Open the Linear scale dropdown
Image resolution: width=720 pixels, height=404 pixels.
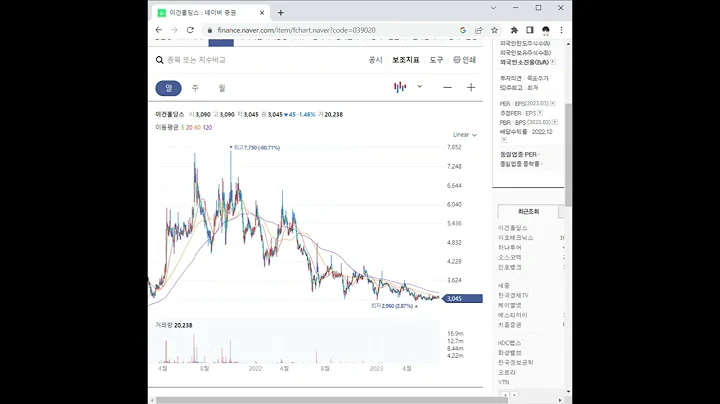[465, 135]
